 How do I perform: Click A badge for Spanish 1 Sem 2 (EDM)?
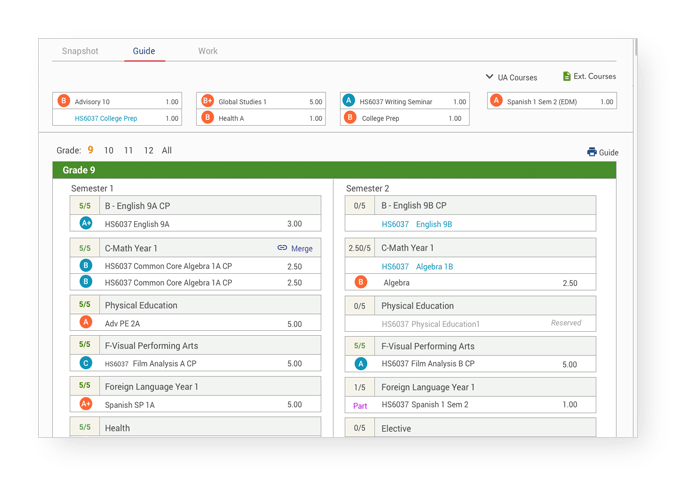coord(496,100)
